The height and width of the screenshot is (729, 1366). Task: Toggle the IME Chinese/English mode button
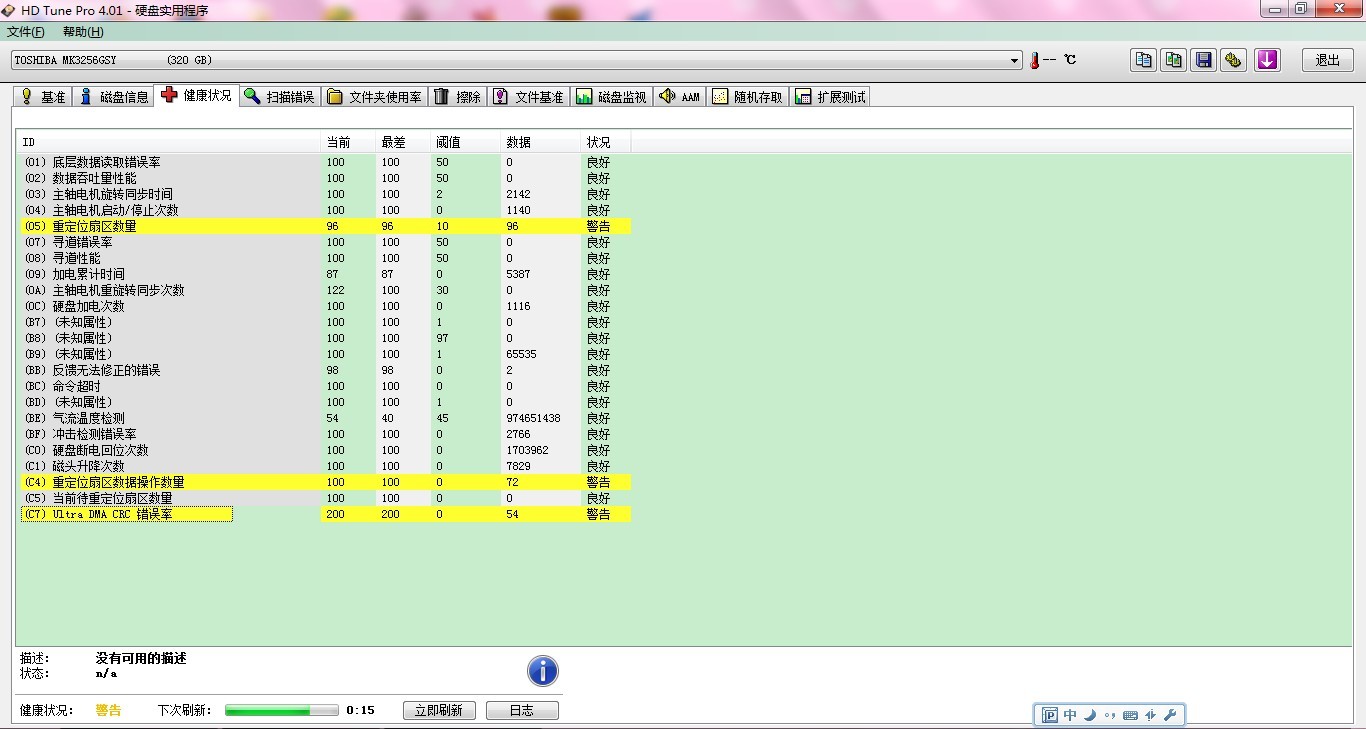point(1070,715)
